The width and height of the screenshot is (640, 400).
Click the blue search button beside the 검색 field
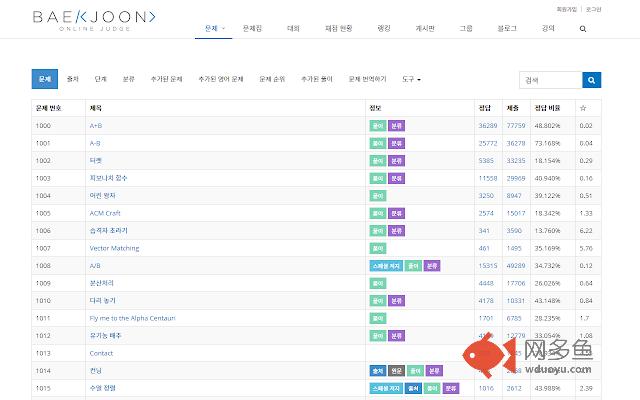coord(591,80)
